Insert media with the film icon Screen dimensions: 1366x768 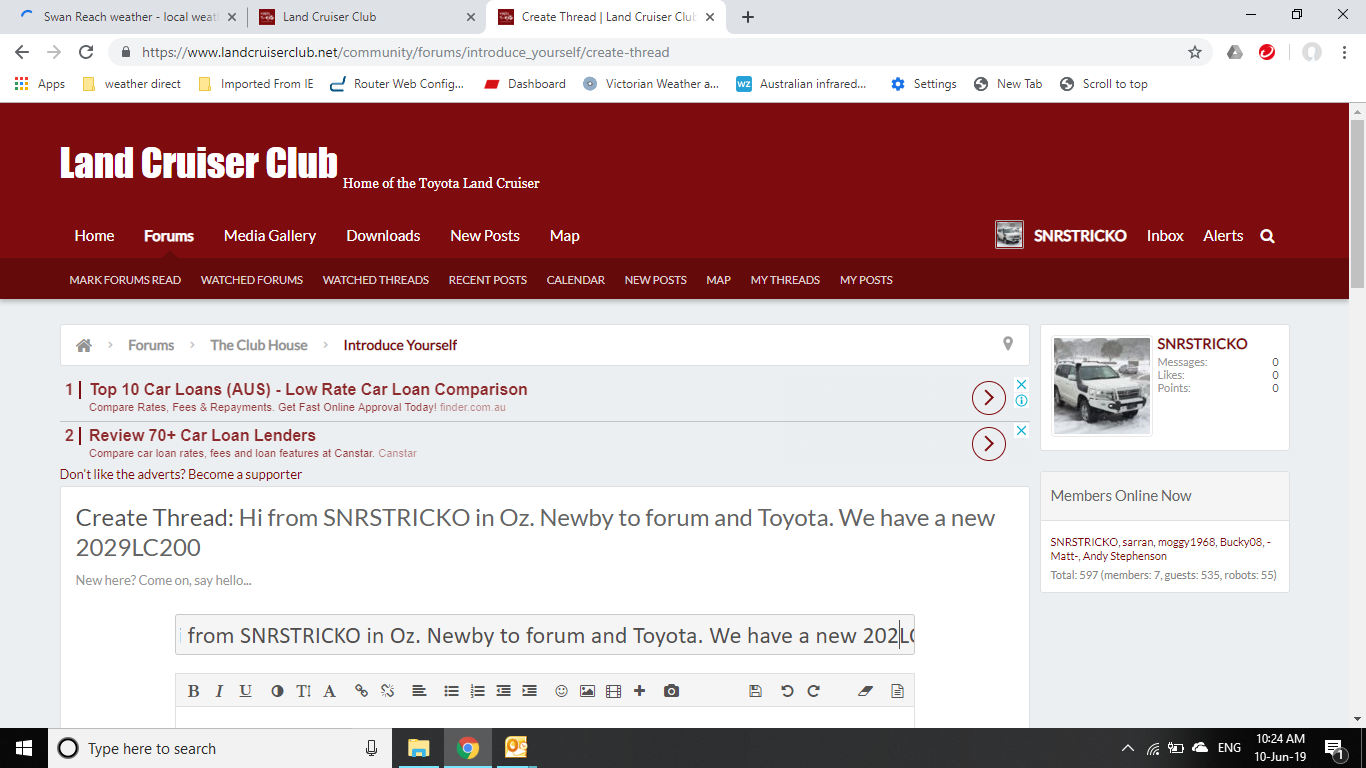[x=614, y=691]
